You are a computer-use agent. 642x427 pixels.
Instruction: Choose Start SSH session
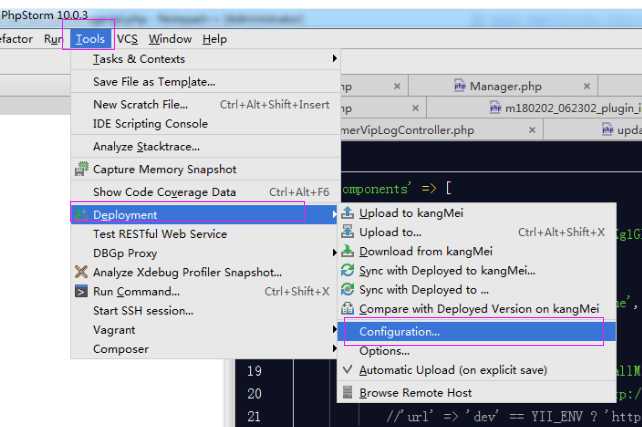click(x=206, y=311)
